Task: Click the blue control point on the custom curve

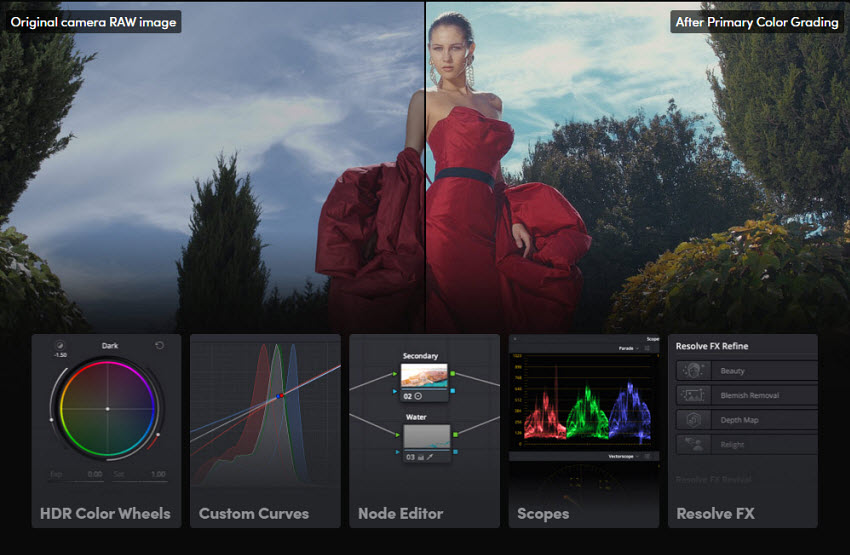Action: (278, 397)
